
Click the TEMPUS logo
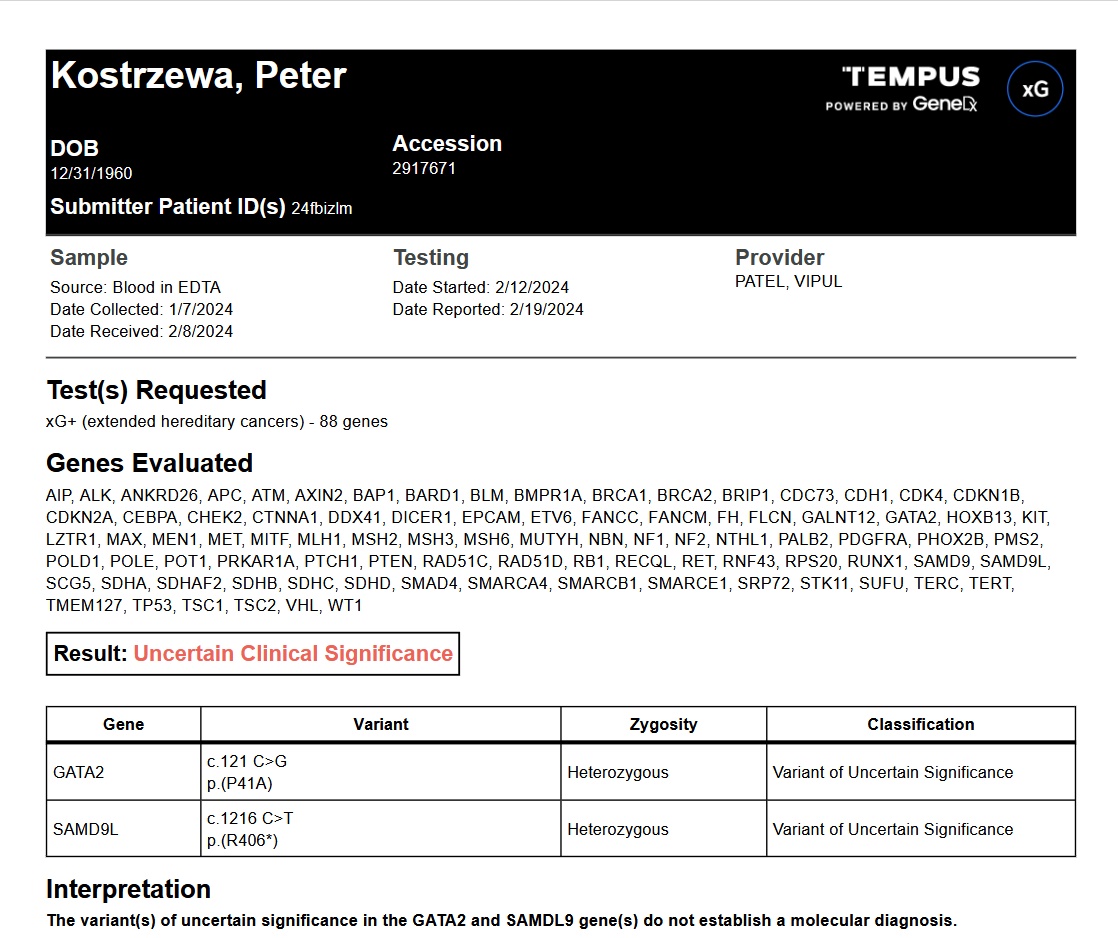pyautogui.click(x=910, y=75)
